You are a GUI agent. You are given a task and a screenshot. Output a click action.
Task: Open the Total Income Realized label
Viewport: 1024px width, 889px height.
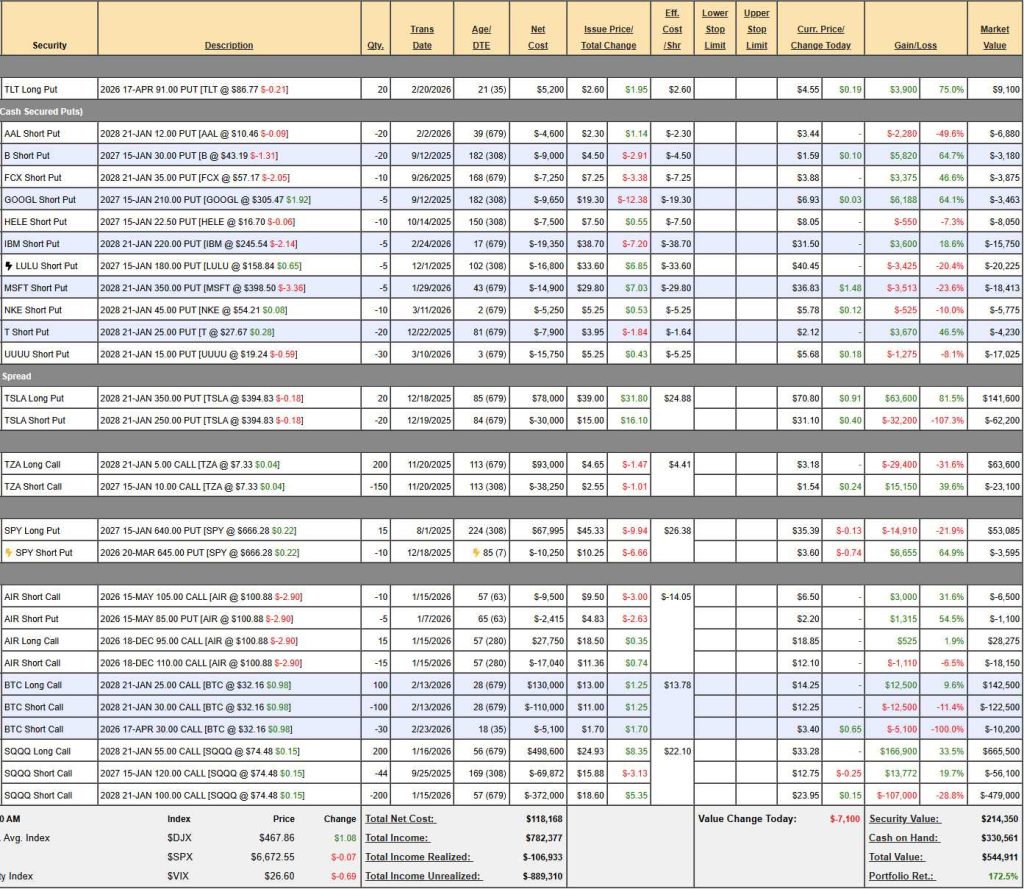(417, 856)
